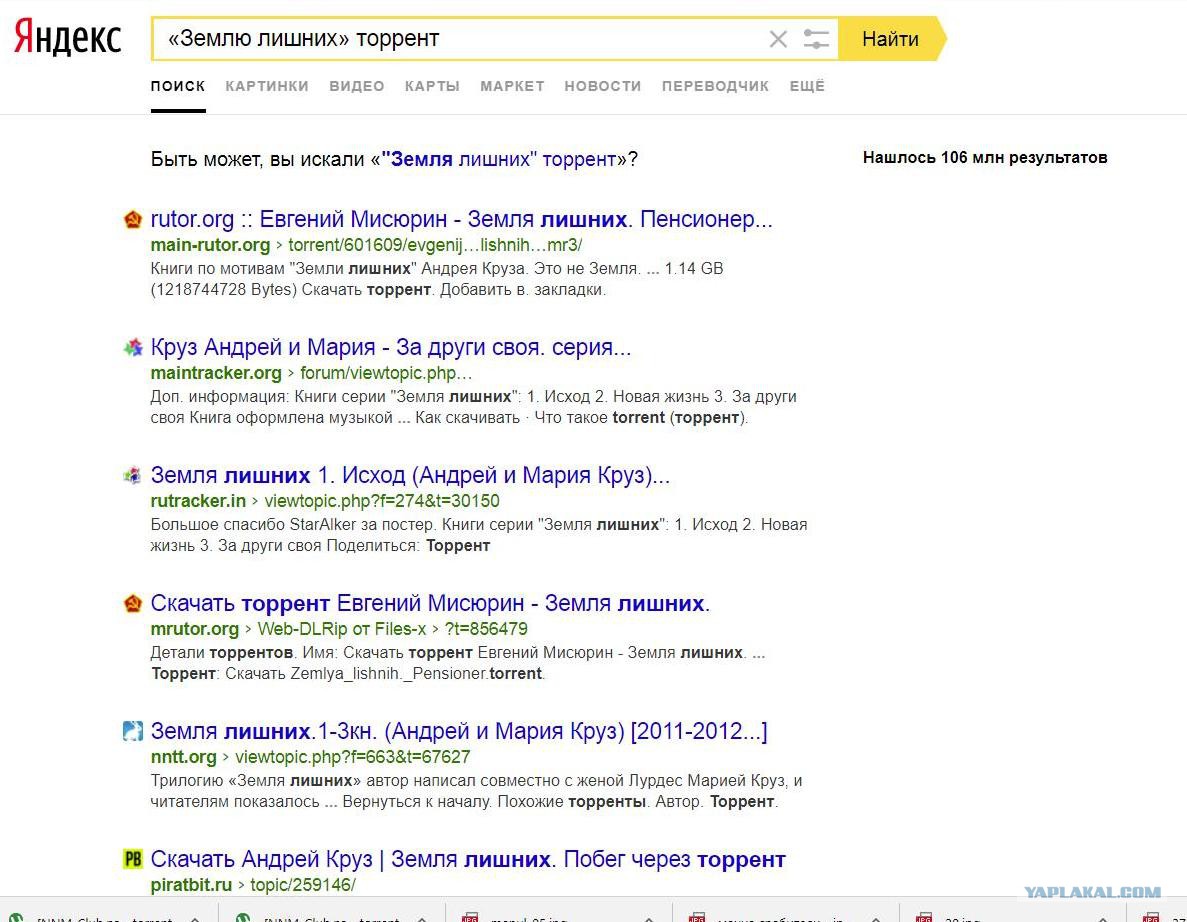This screenshot has height=922, width=1187.
Task: Open Земля лишних.1-3кн. result title
Action: [459, 731]
